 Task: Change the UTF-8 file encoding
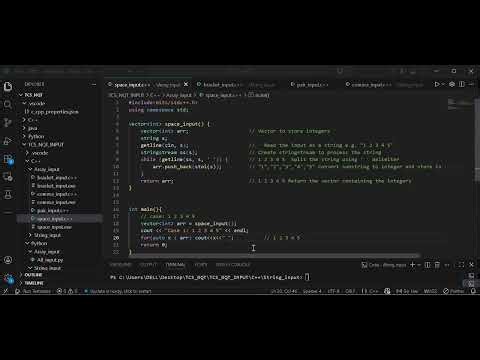[334, 291]
